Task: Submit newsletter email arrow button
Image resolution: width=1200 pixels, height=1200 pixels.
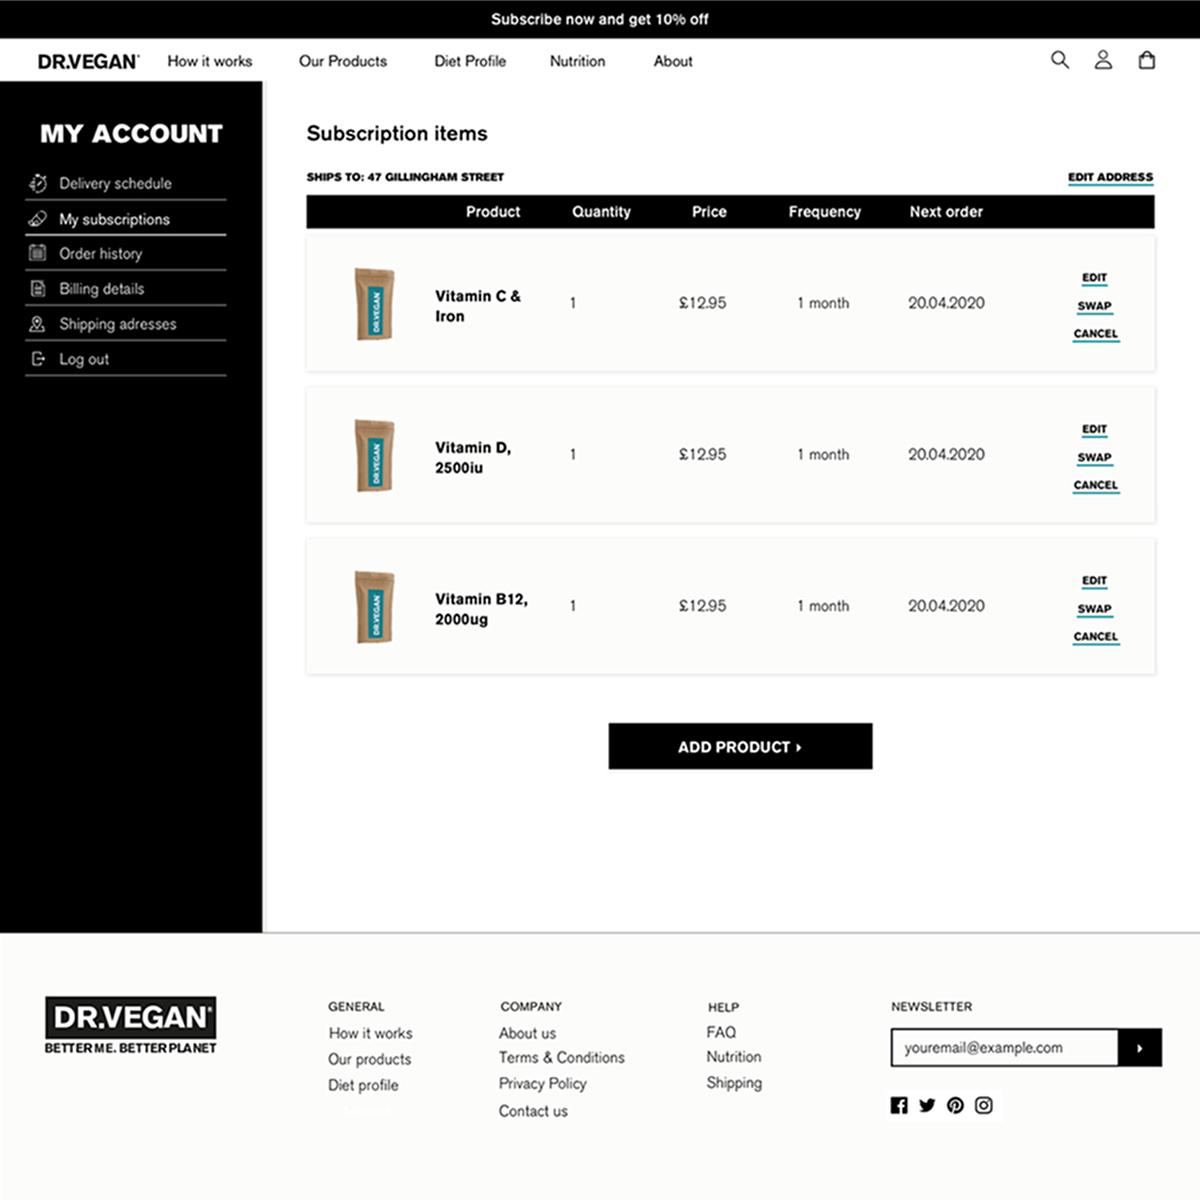Action: click(x=1140, y=1048)
